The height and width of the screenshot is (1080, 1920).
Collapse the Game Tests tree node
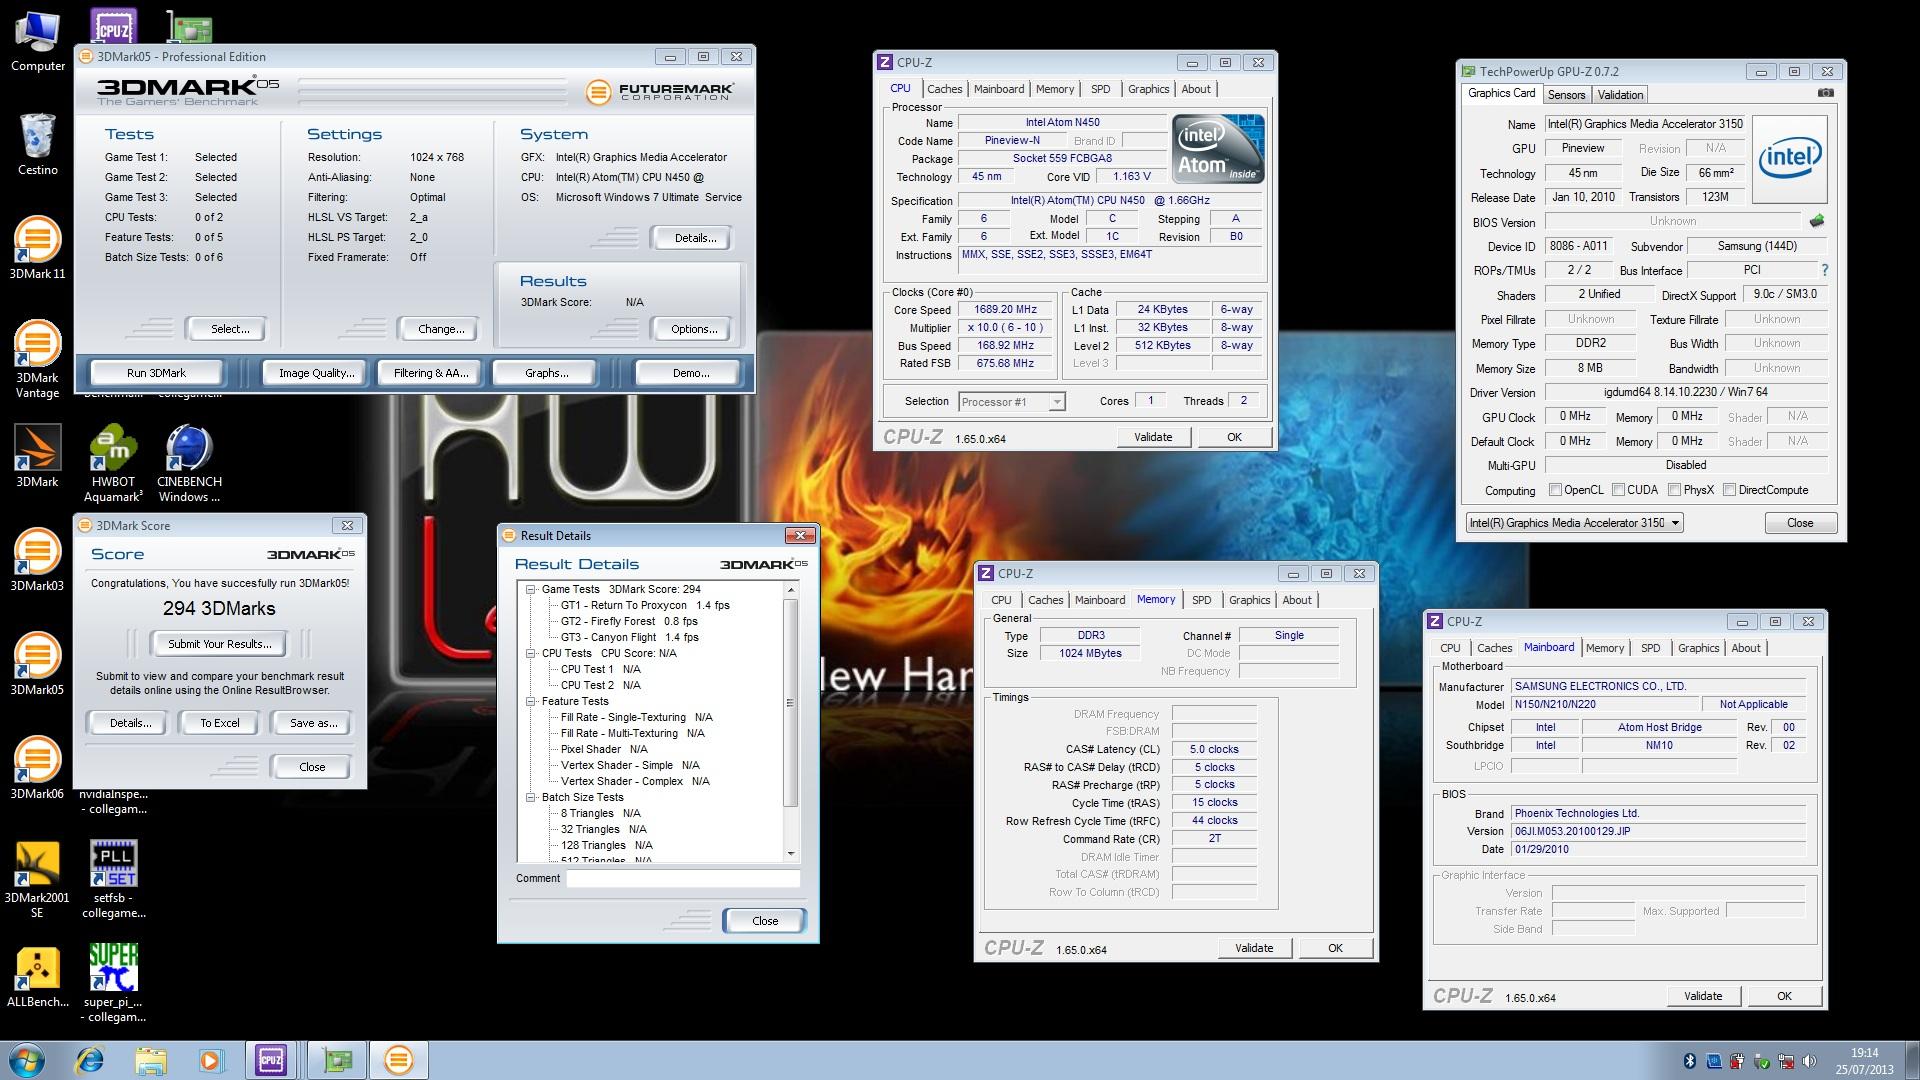531,589
